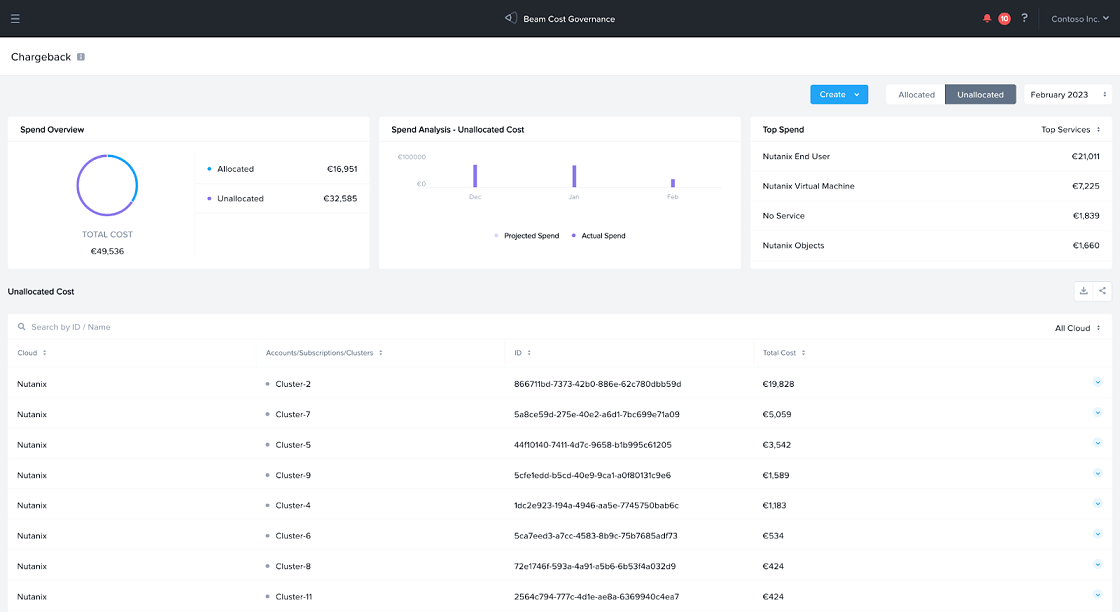The height and width of the screenshot is (612, 1120).
Task: Open the February 2023 month dropdown
Action: [1066, 95]
